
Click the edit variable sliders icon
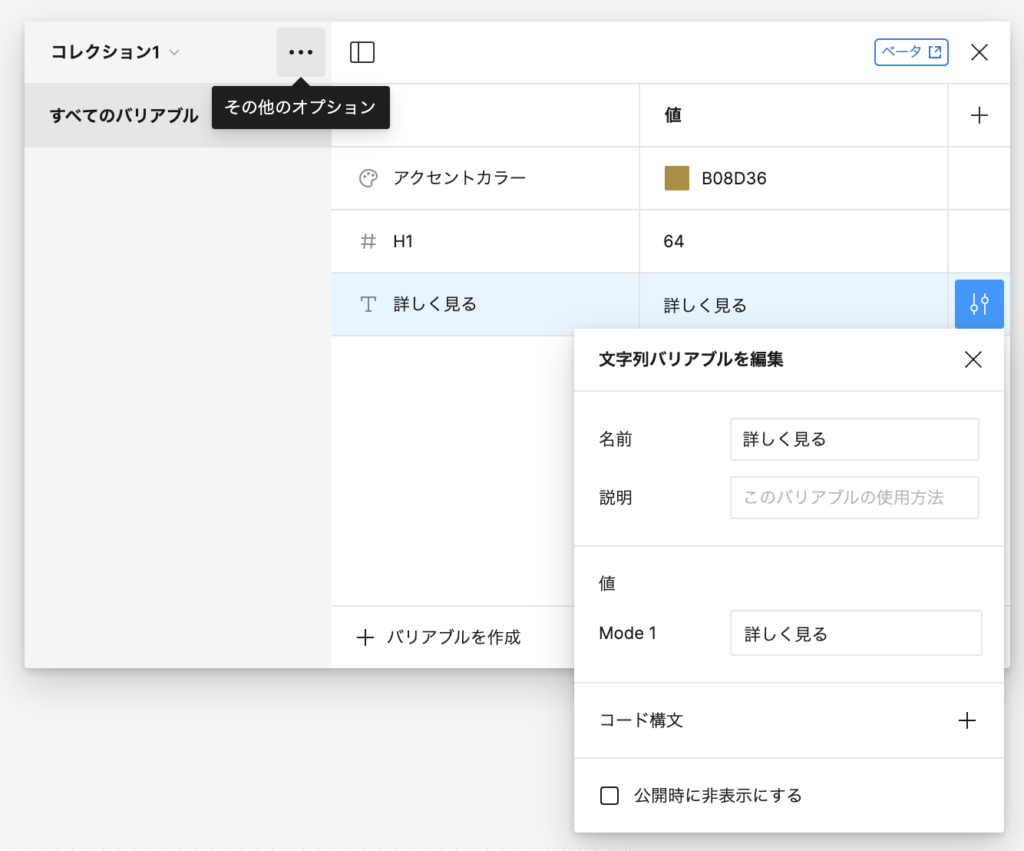[x=979, y=304]
